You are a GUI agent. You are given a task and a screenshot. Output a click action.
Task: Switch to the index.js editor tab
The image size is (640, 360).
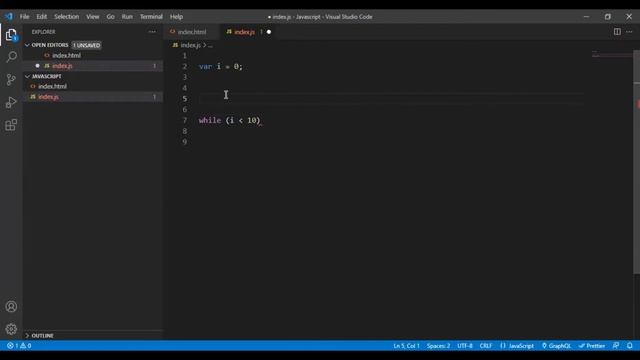pos(248,32)
